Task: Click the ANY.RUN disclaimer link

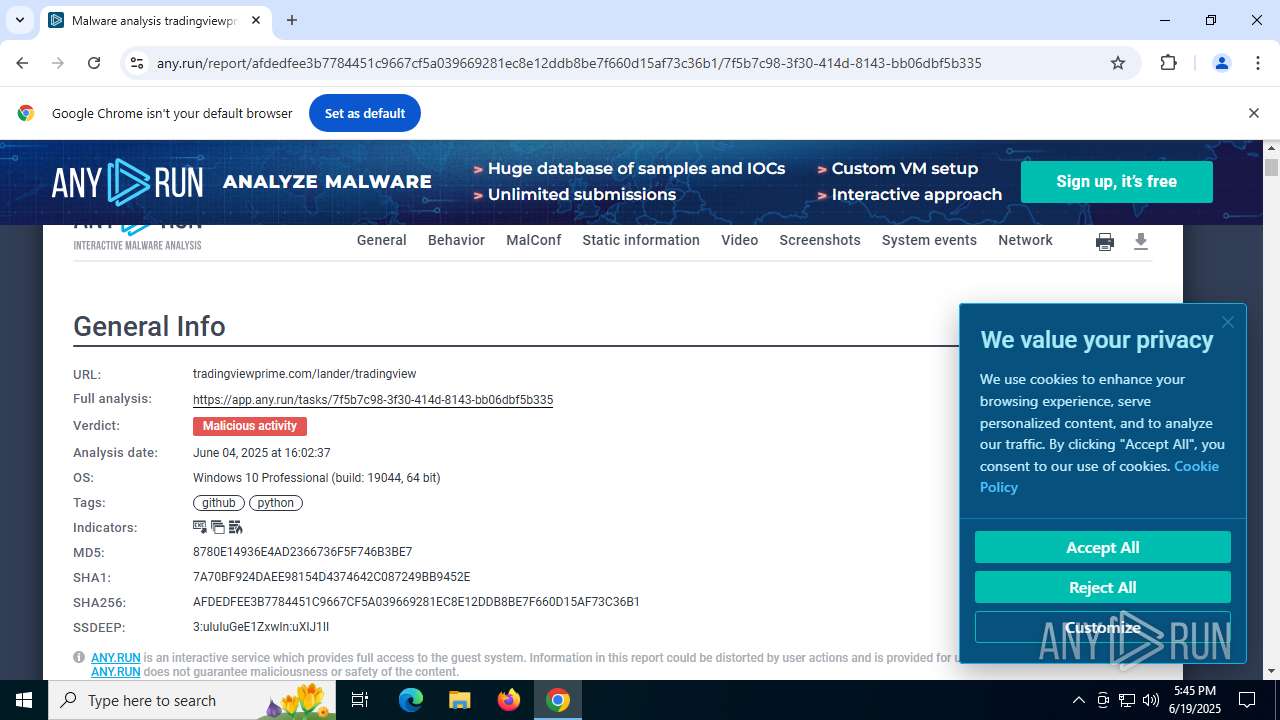Action: (116, 658)
